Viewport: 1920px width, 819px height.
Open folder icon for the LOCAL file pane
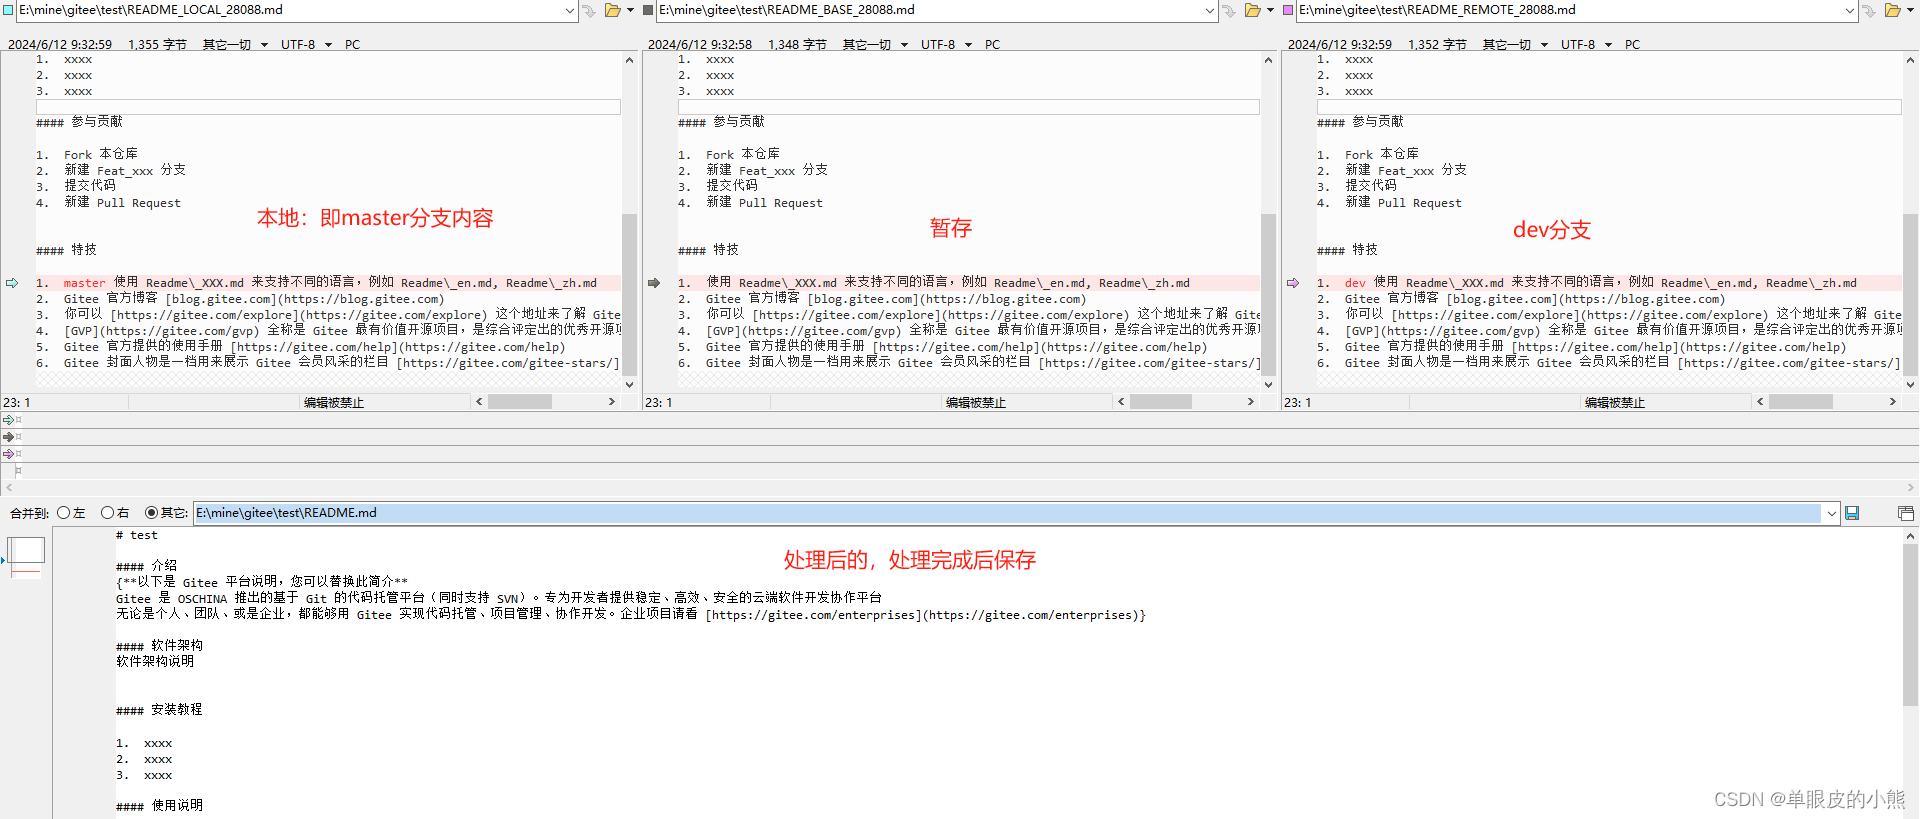612,10
